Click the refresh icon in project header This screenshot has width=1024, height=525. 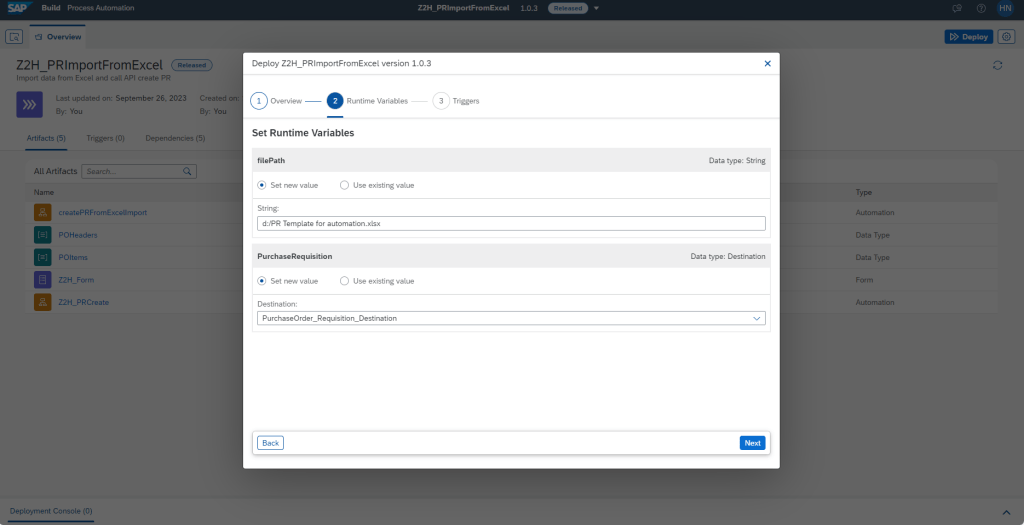[997, 65]
